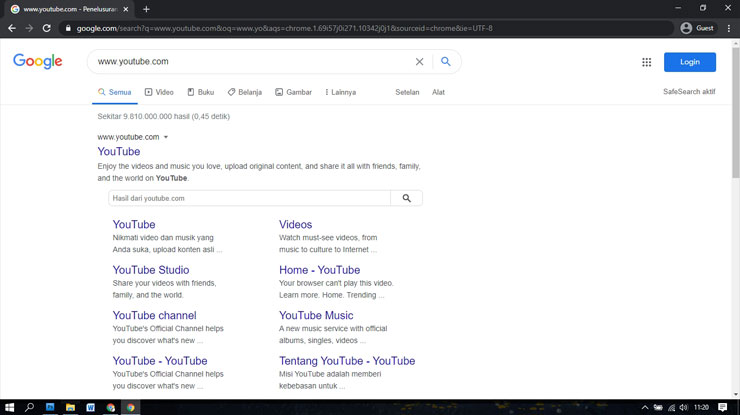Clear the search box with X icon
The height and width of the screenshot is (415, 740).
coord(419,62)
